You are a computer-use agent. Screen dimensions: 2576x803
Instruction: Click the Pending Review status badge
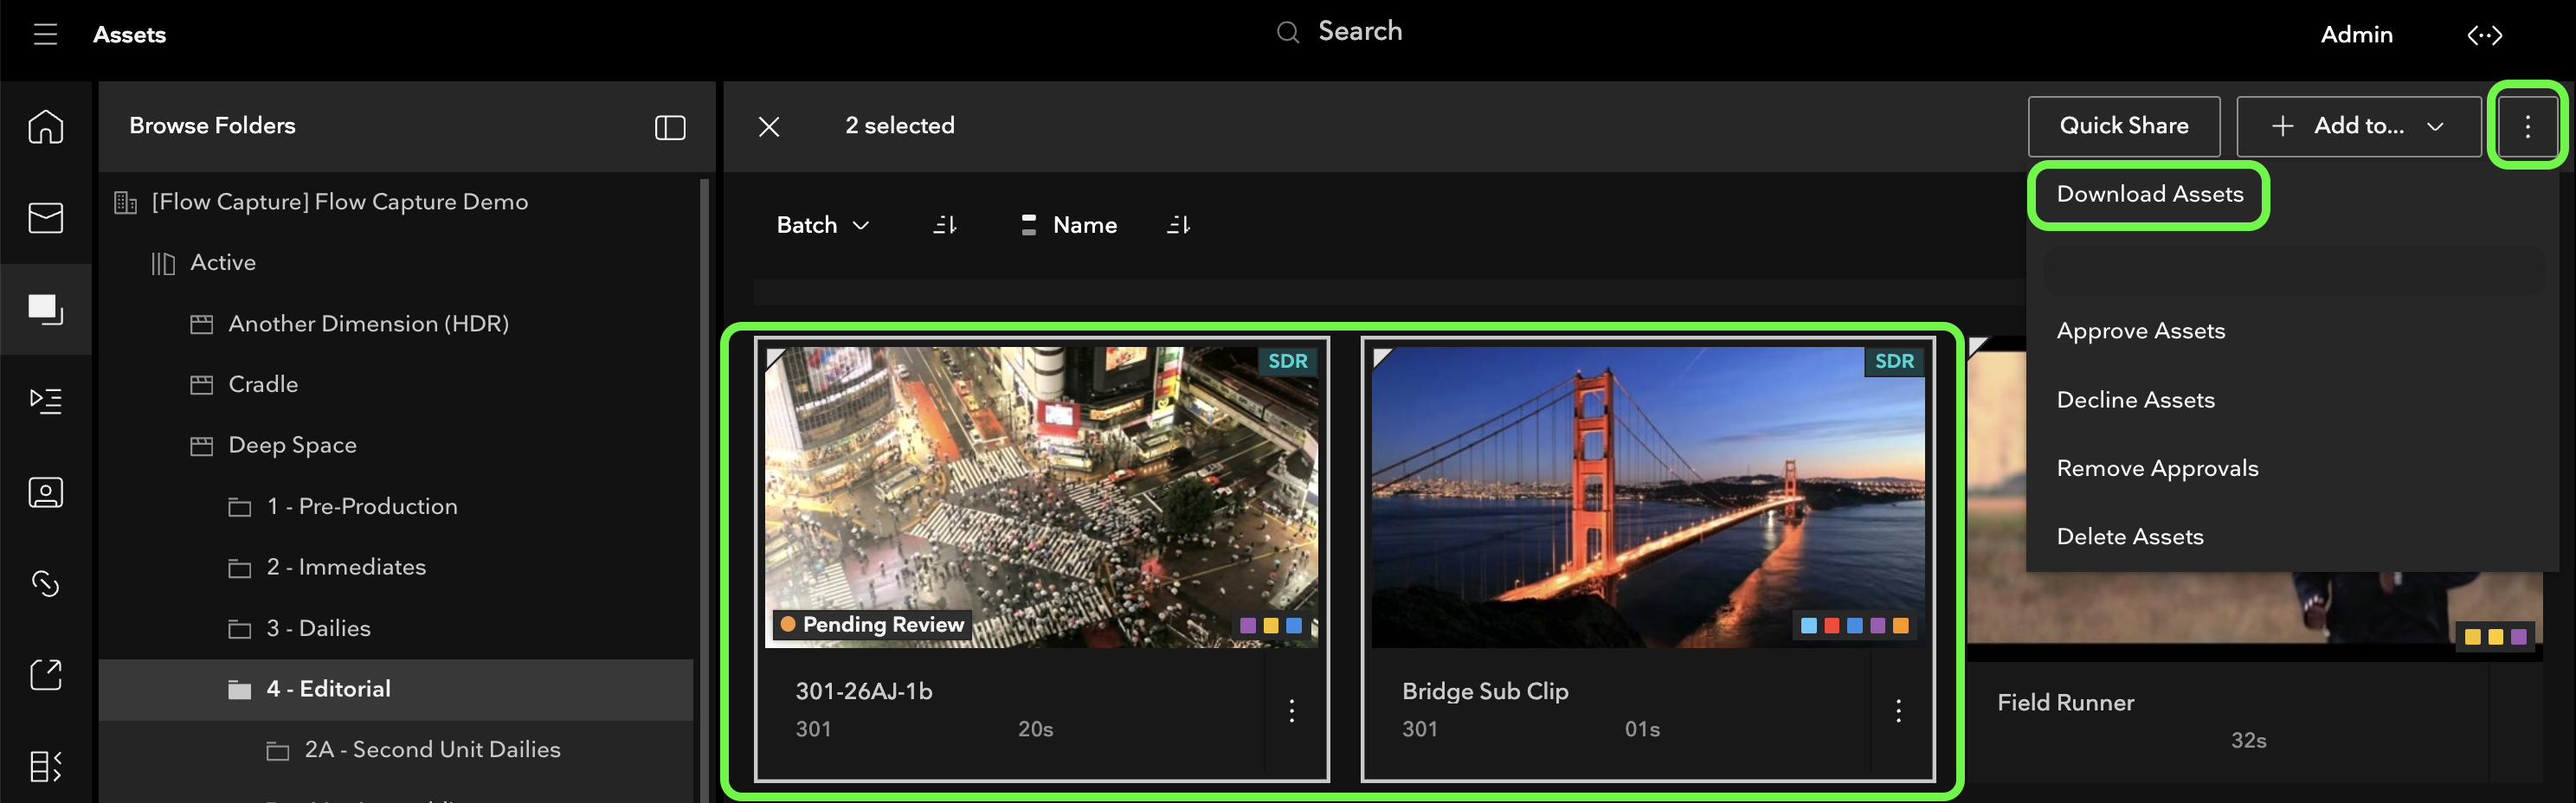click(872, 625)
